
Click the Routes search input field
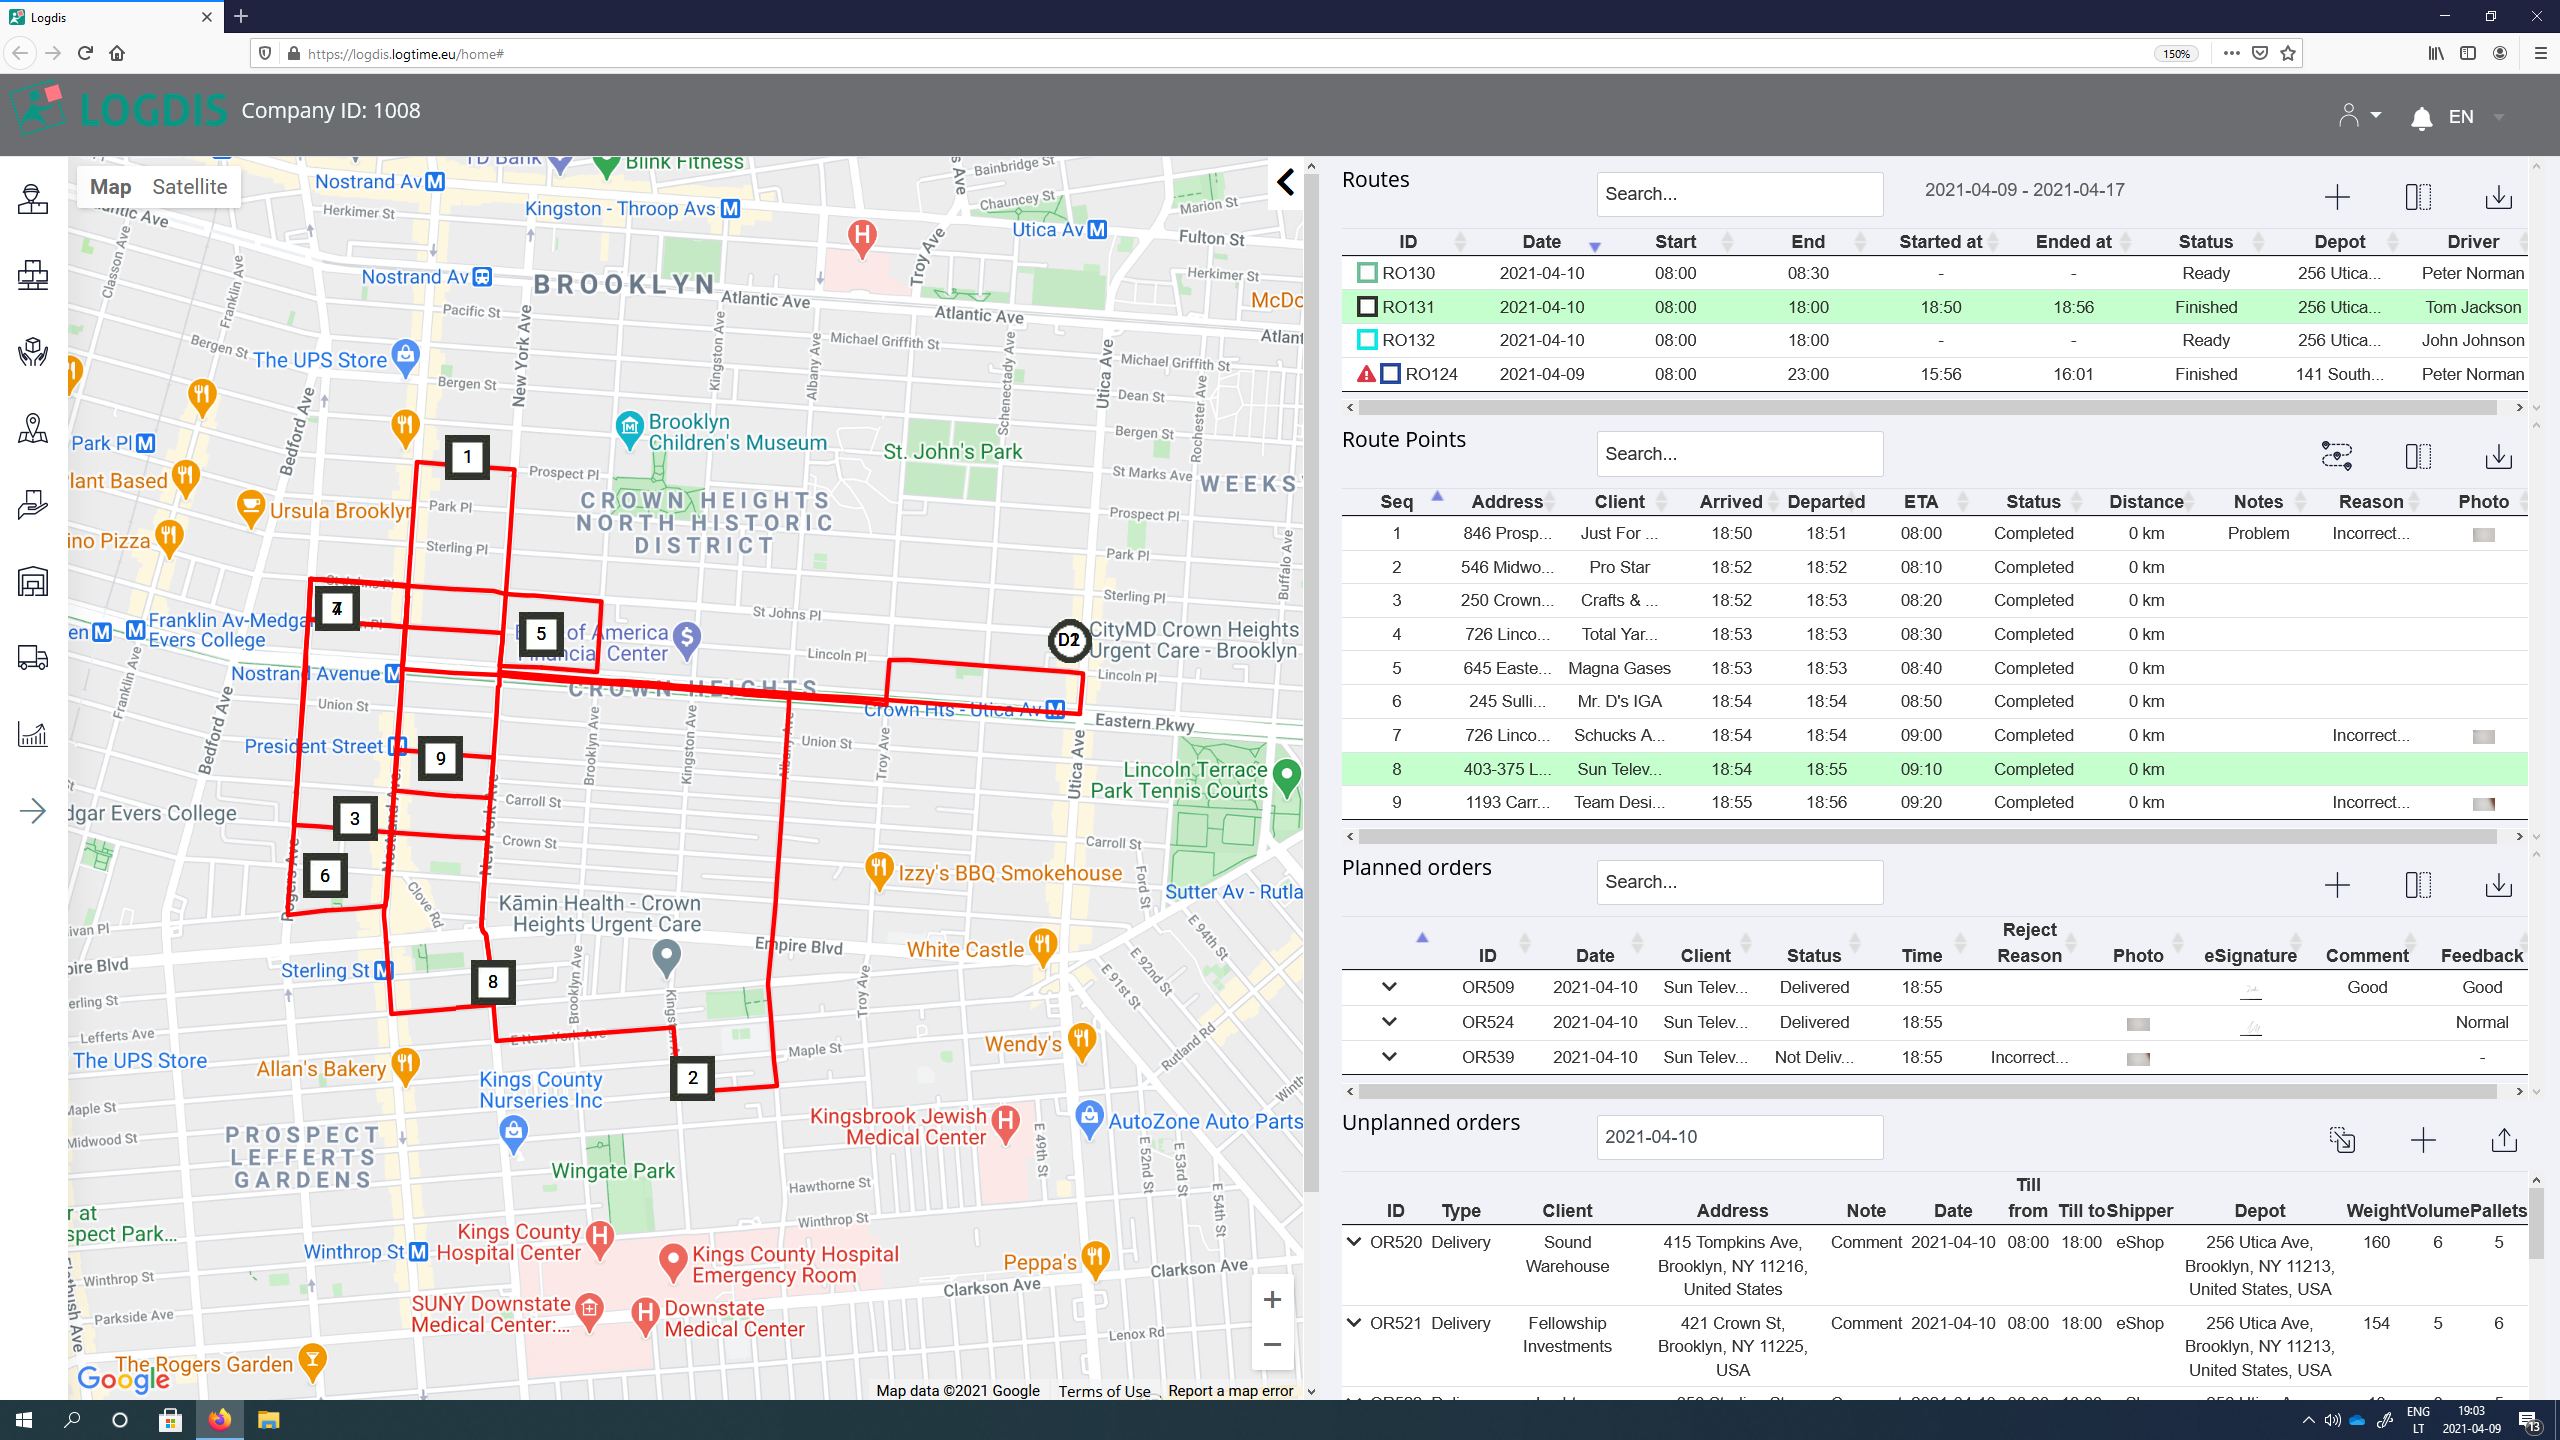point(1739,193)
